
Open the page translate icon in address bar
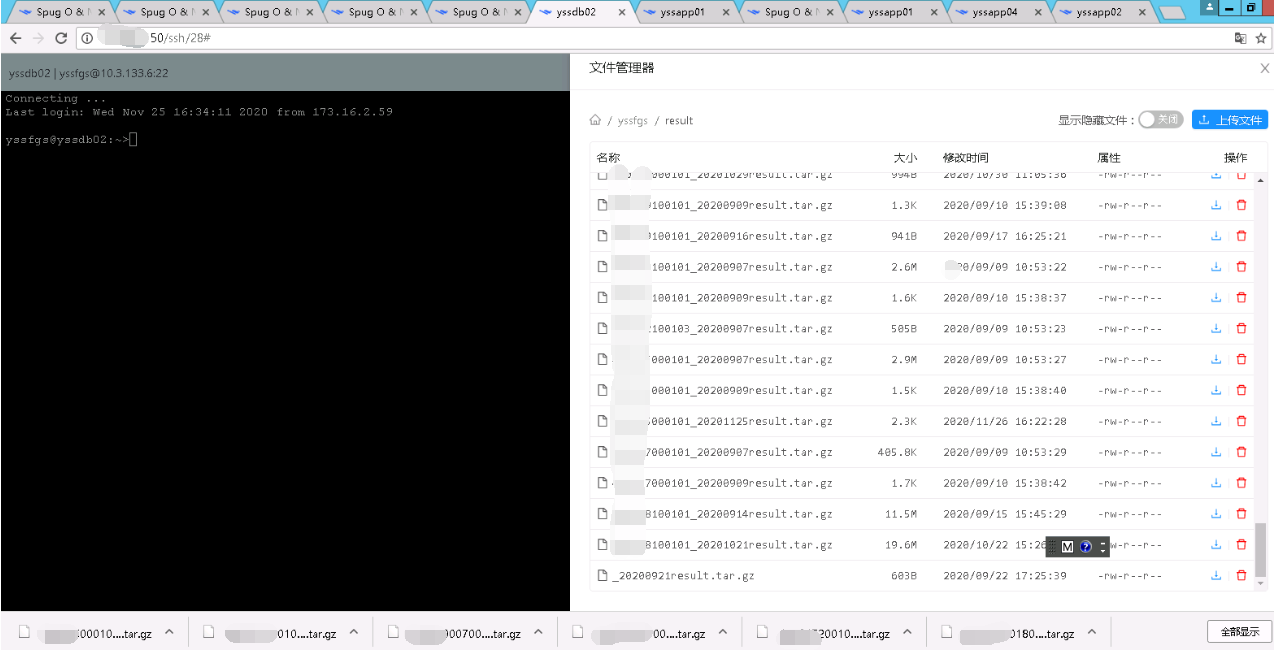1240,38
